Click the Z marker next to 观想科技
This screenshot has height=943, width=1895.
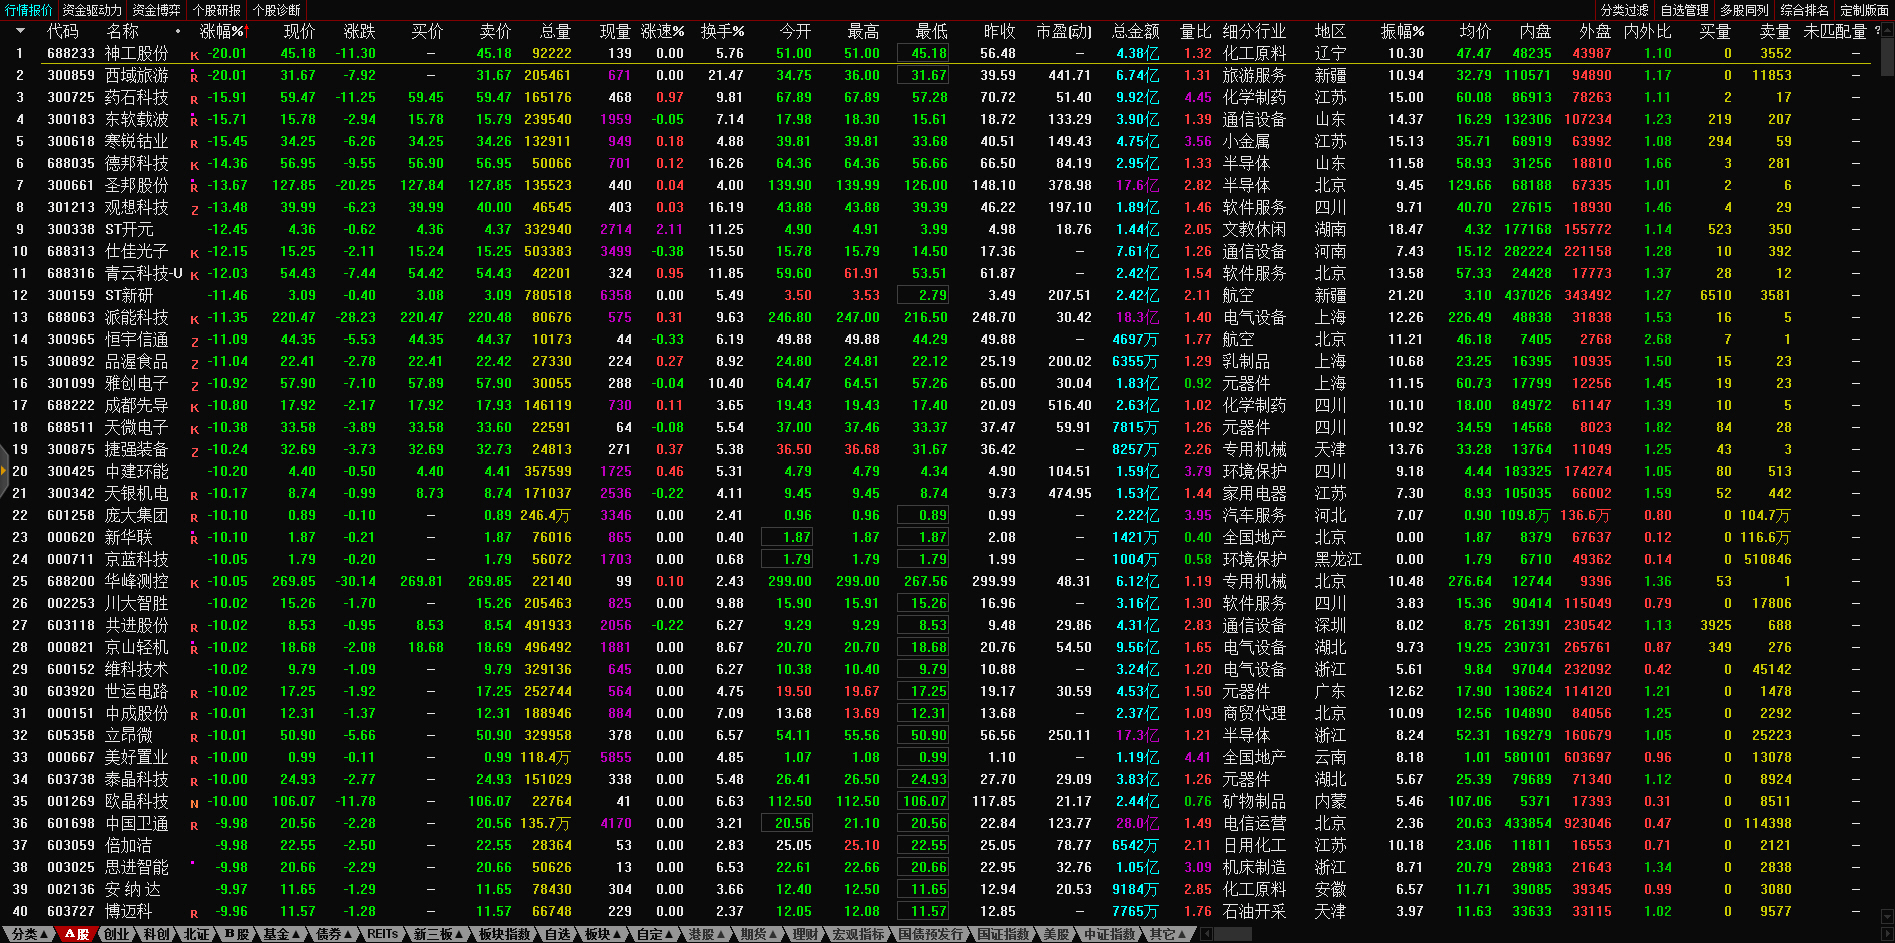[x=194, y=209]
